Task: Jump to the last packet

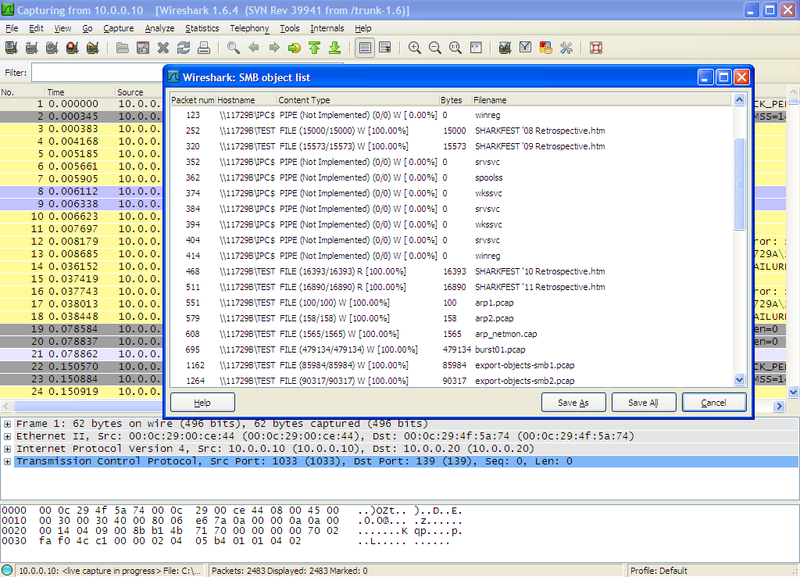Action: tap(335, 48)
